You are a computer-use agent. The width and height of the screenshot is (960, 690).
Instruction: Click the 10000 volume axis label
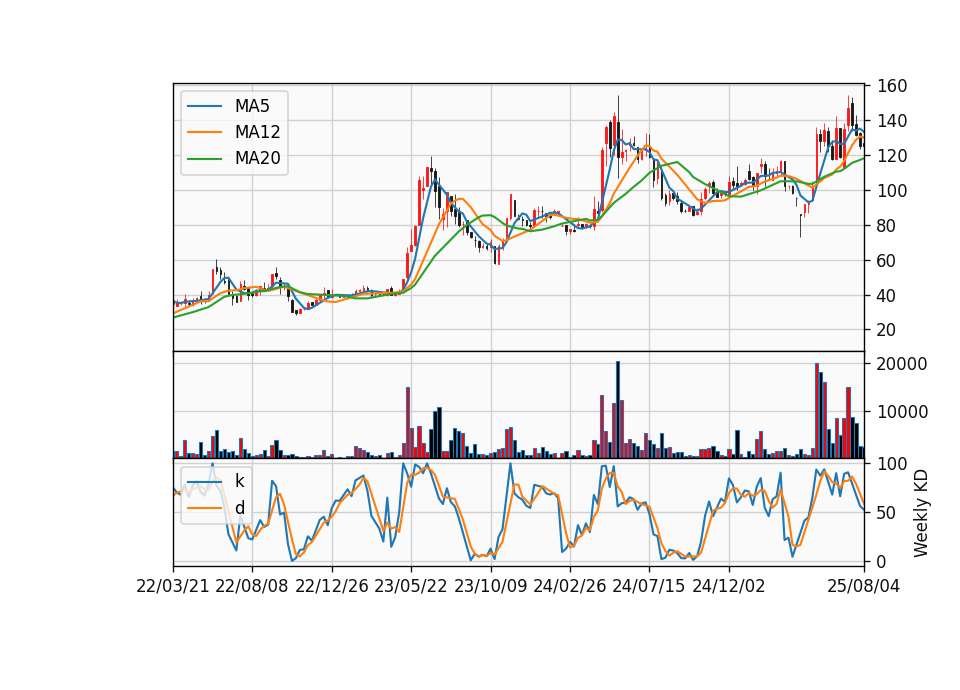coord(902,412)
